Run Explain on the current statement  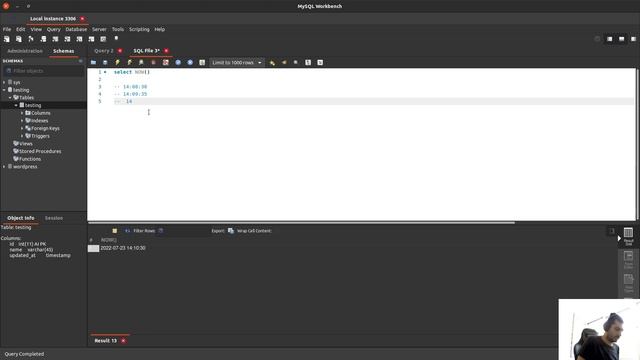point(141,62)
